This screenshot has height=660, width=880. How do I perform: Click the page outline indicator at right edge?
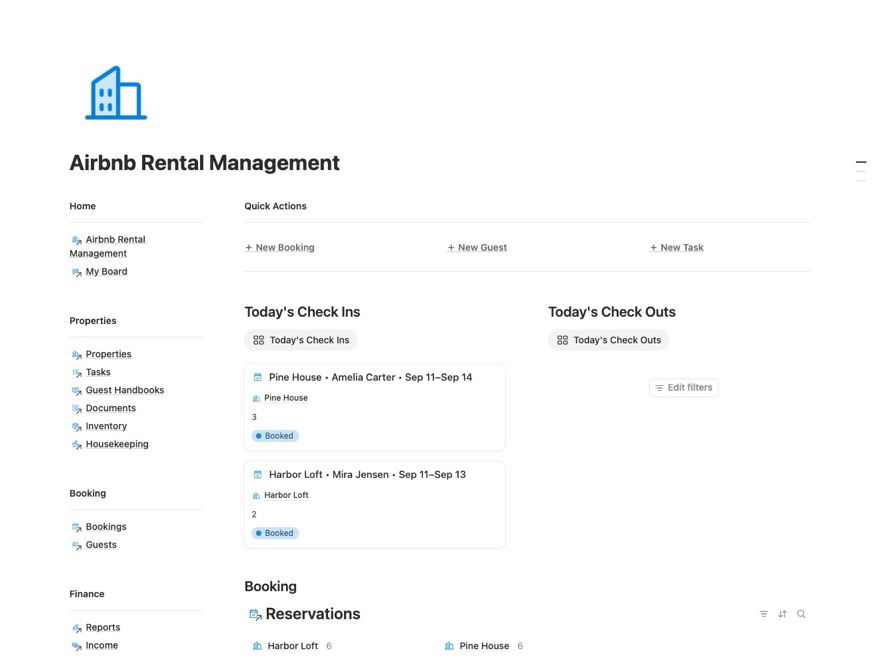coord(861,171)
